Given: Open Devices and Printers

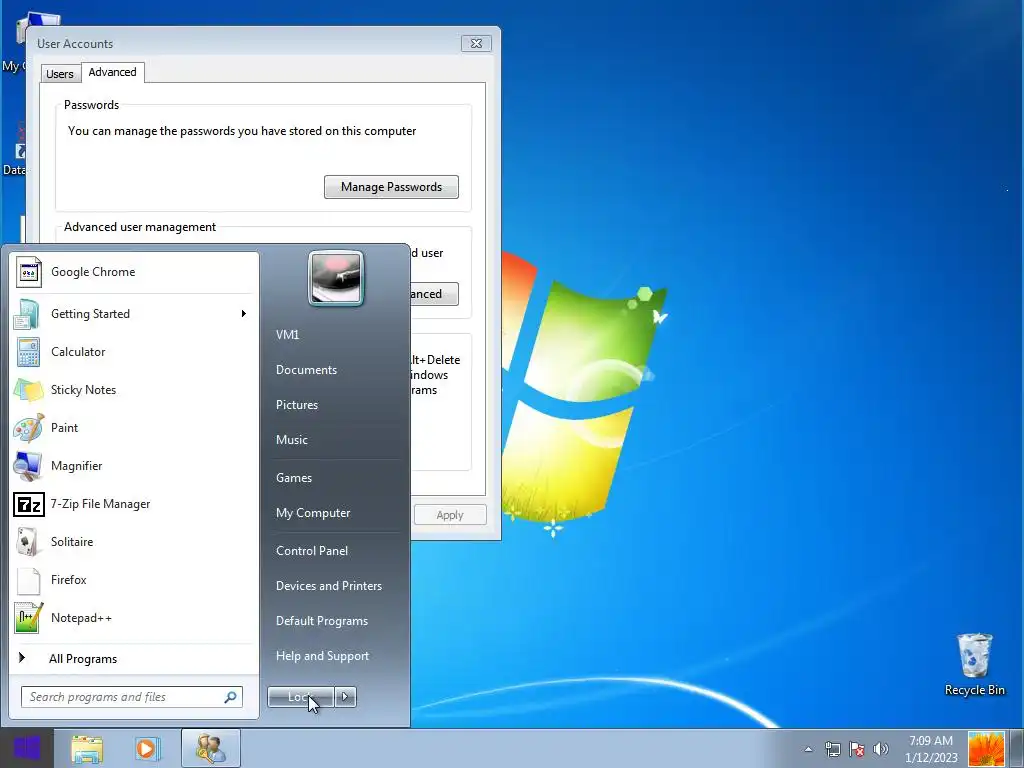Looking at the screenshot, I should [329, 586].
